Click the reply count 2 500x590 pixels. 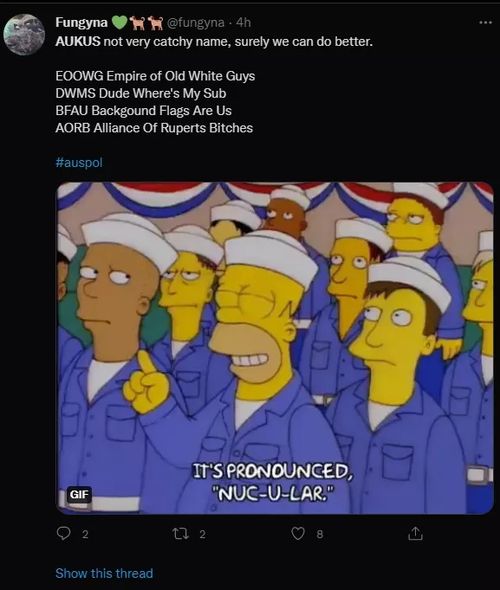(85, 534)
